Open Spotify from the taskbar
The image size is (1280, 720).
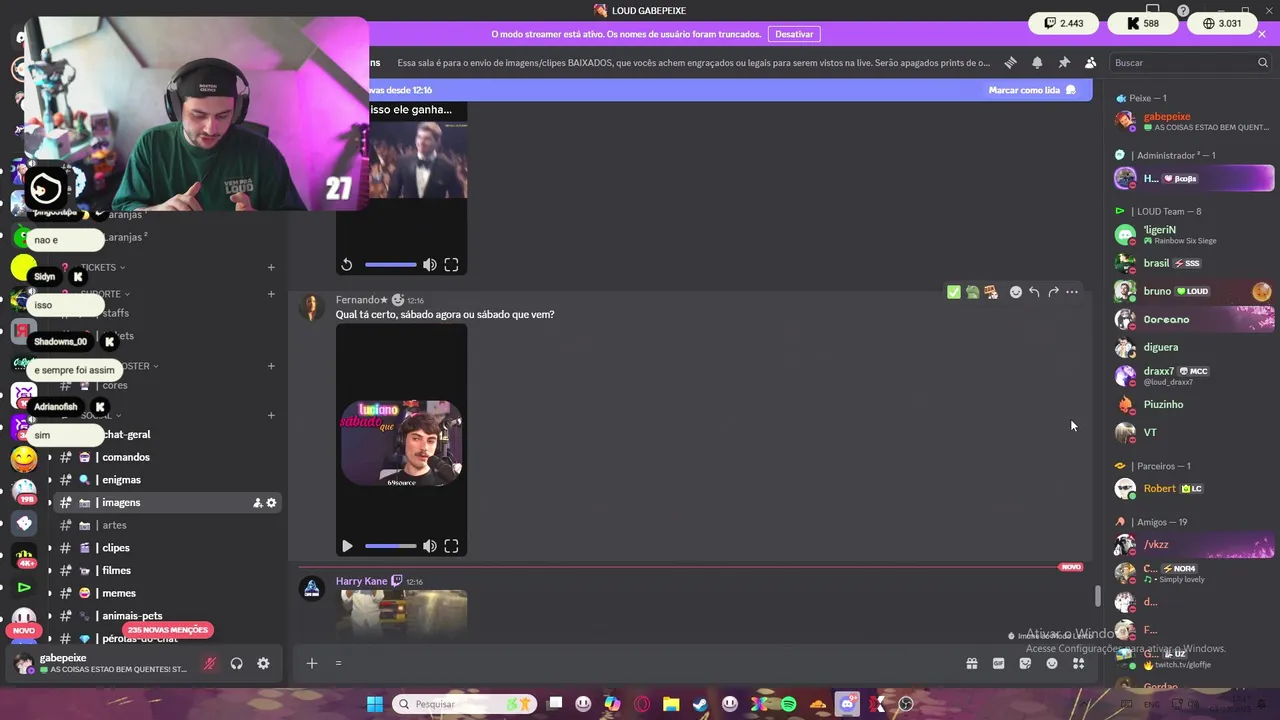pyautogui.click(x=788, y=704)
